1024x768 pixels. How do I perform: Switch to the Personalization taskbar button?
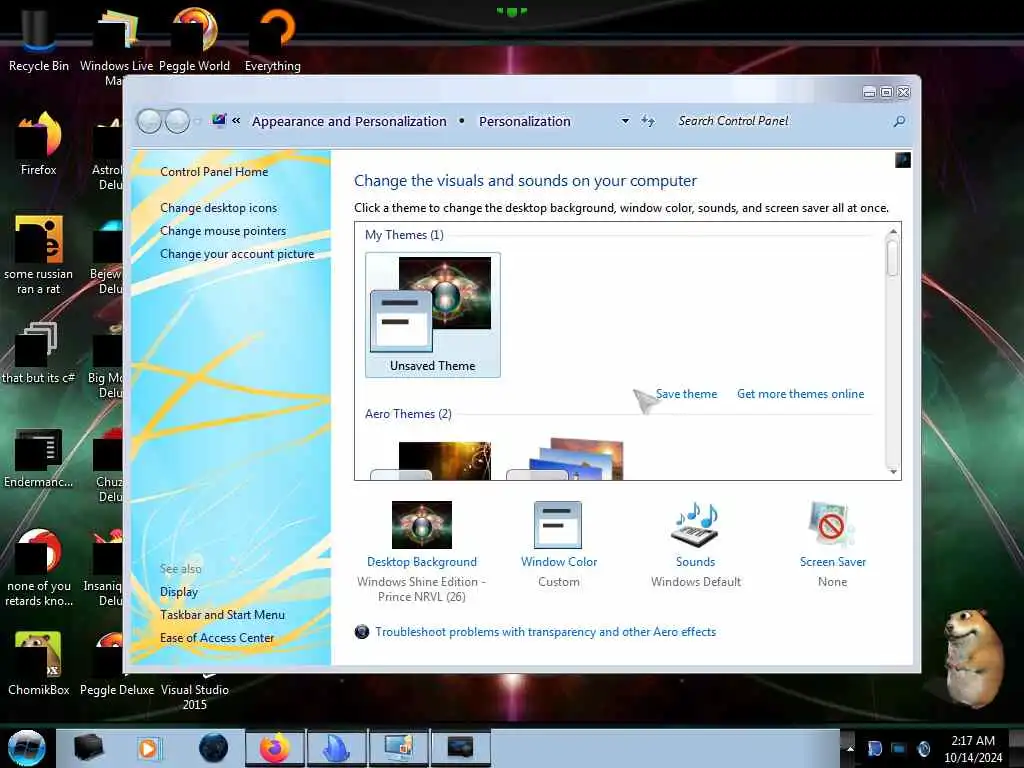pos(399,748)
